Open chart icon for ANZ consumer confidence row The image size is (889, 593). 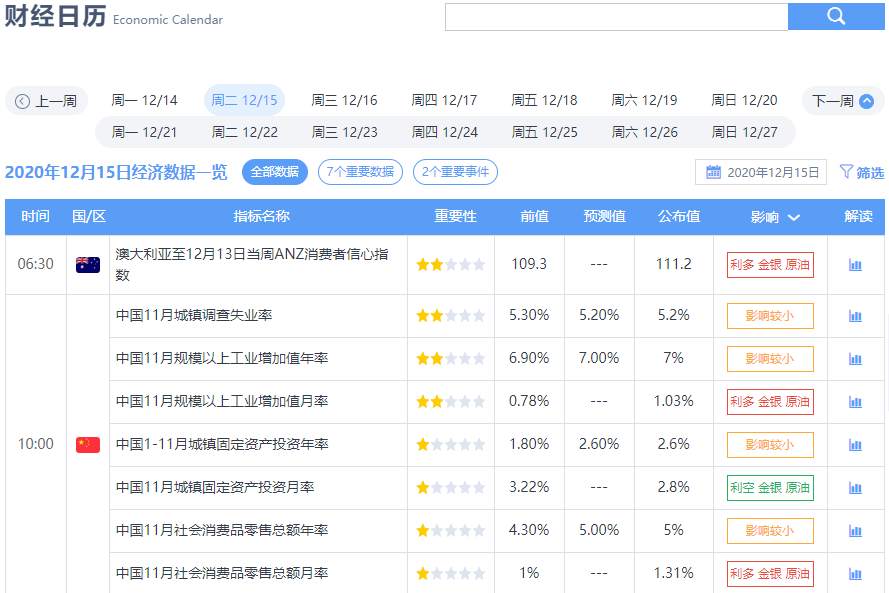[855, 265]
